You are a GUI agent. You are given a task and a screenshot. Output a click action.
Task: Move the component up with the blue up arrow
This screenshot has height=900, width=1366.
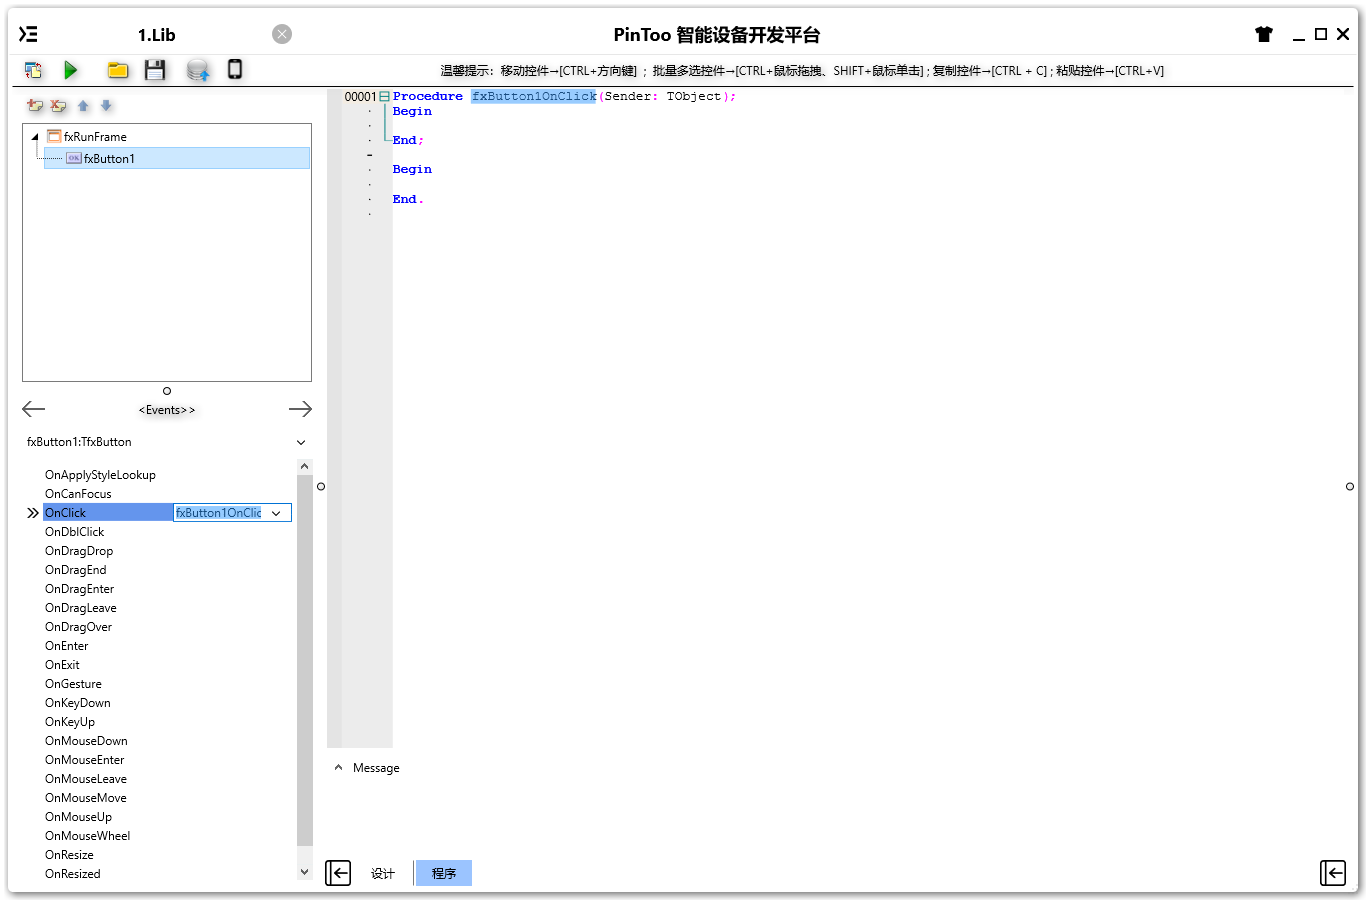point(83,105)
